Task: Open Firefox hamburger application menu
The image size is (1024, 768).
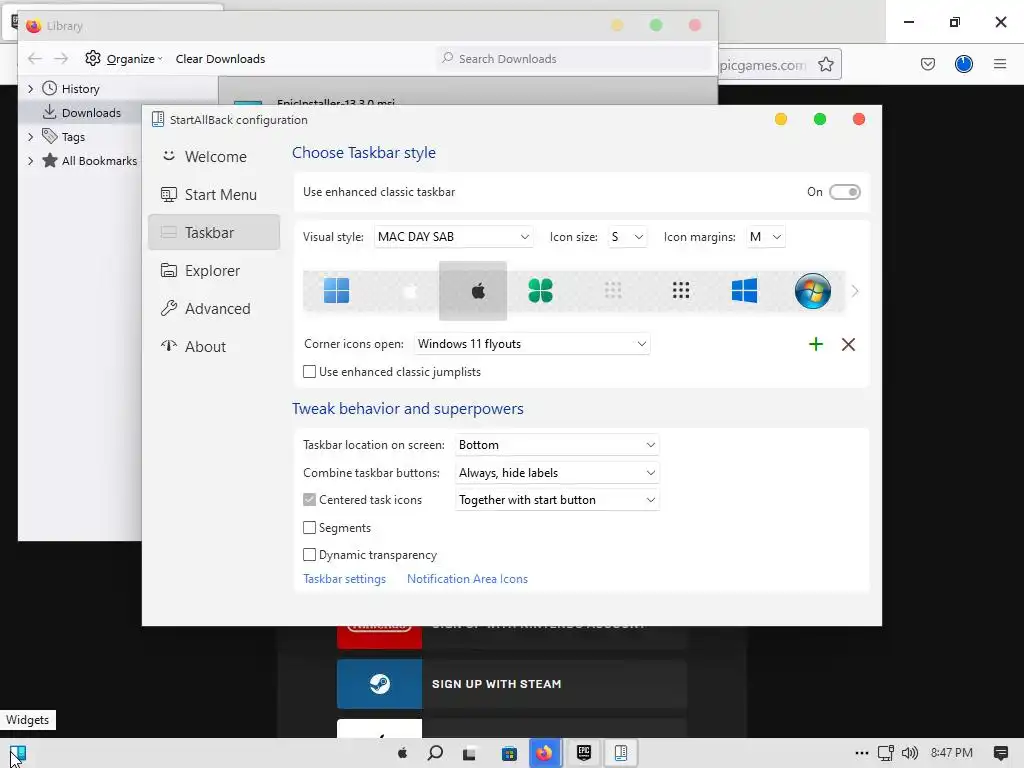Action: pyautogui.click(x=999, y=64)
